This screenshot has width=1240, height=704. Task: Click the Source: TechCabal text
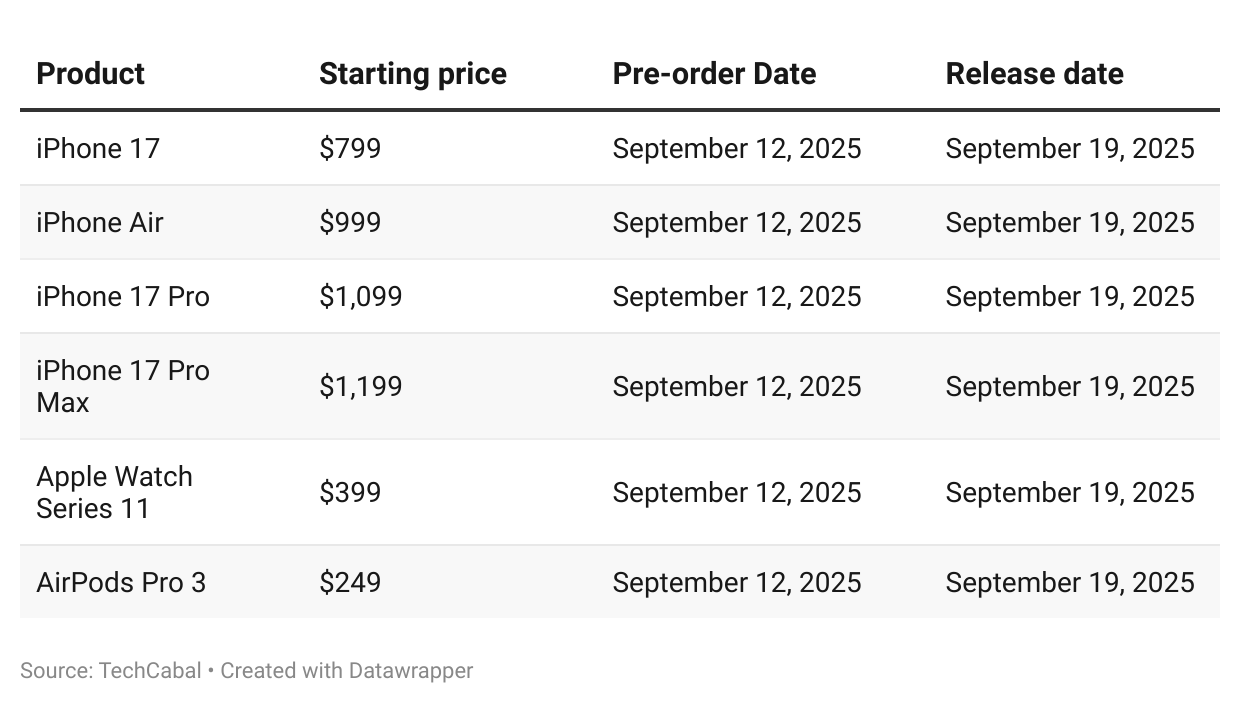pyautogui.click(x=110, y=670)
